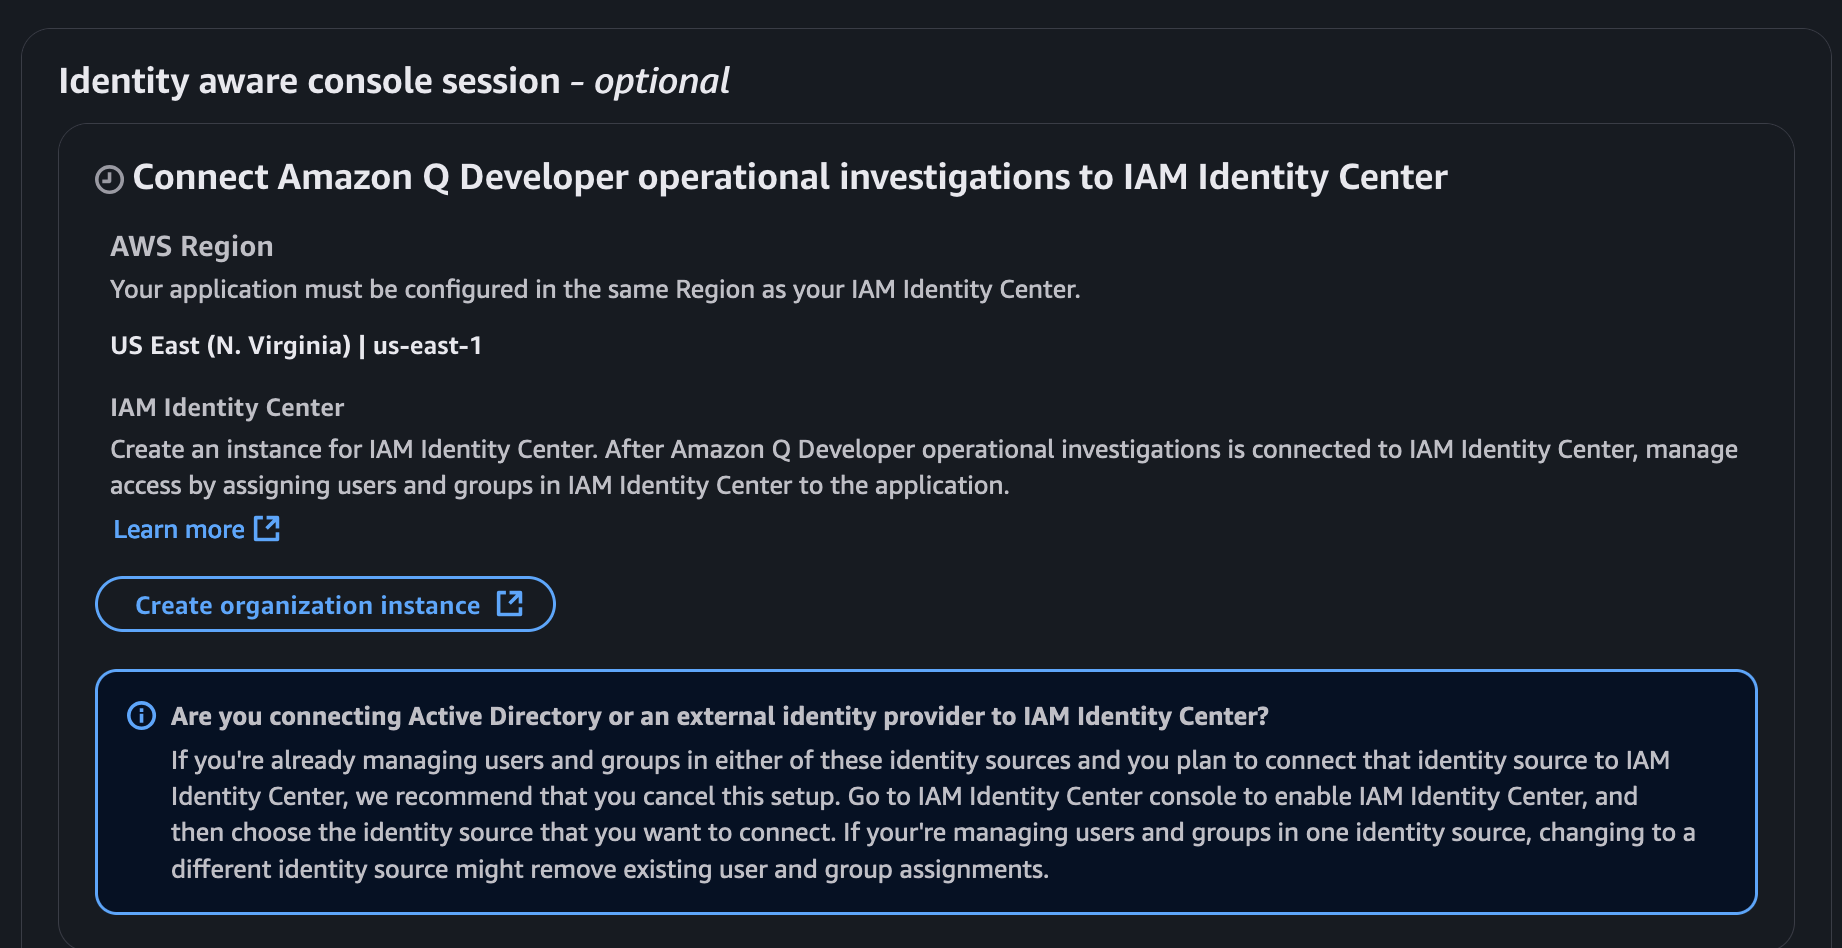The height and width of the screenshot is (948, 1842).
Task: Open the Learn more documentation link
Action: click(x=178, y=528)
